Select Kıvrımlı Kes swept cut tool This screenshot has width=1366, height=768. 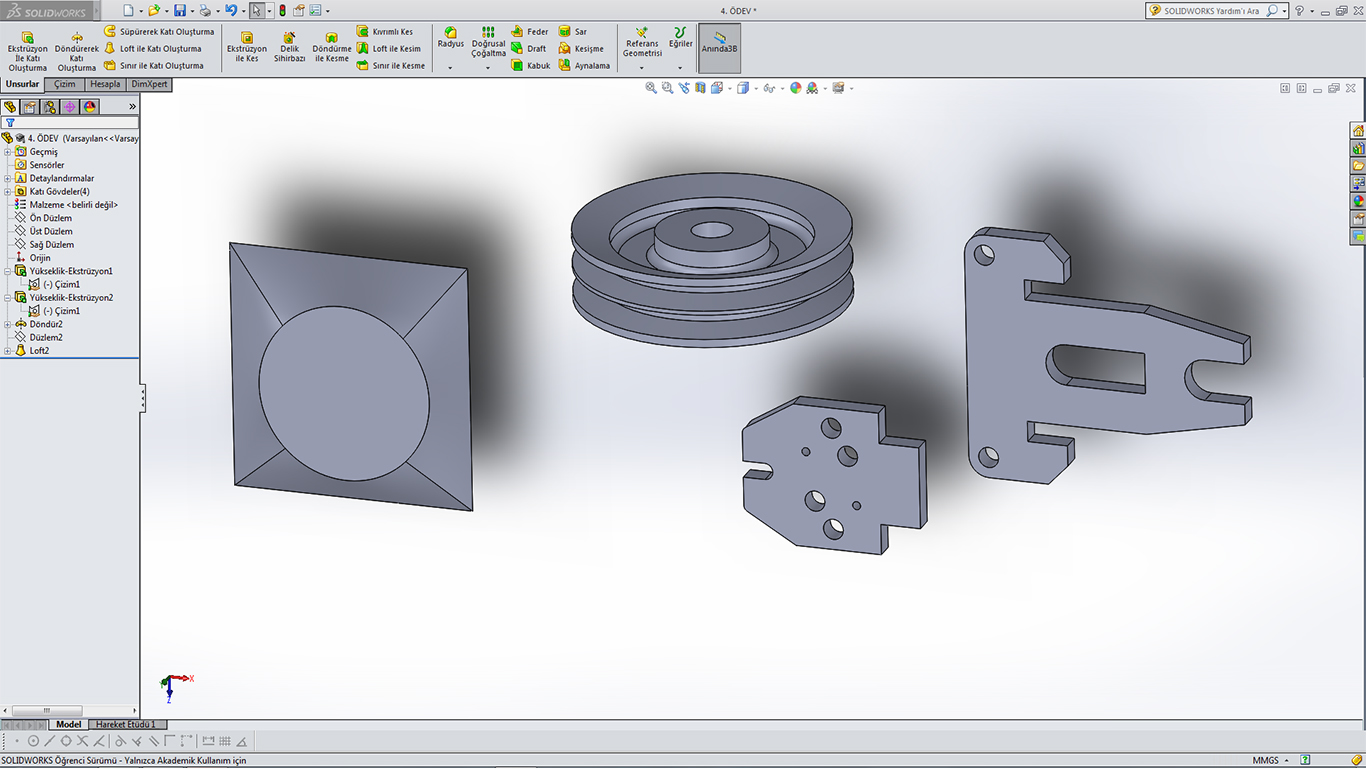pos(385,32)
